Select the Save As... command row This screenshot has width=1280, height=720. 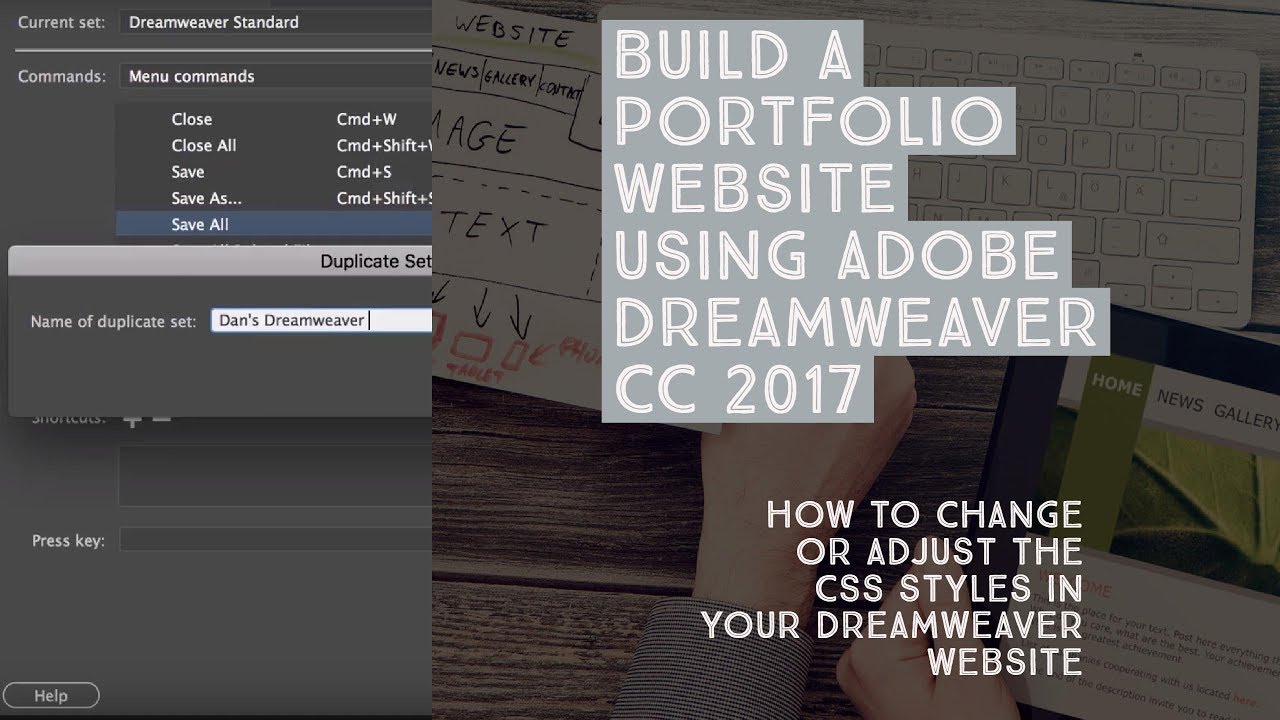[x=274, y=198]
